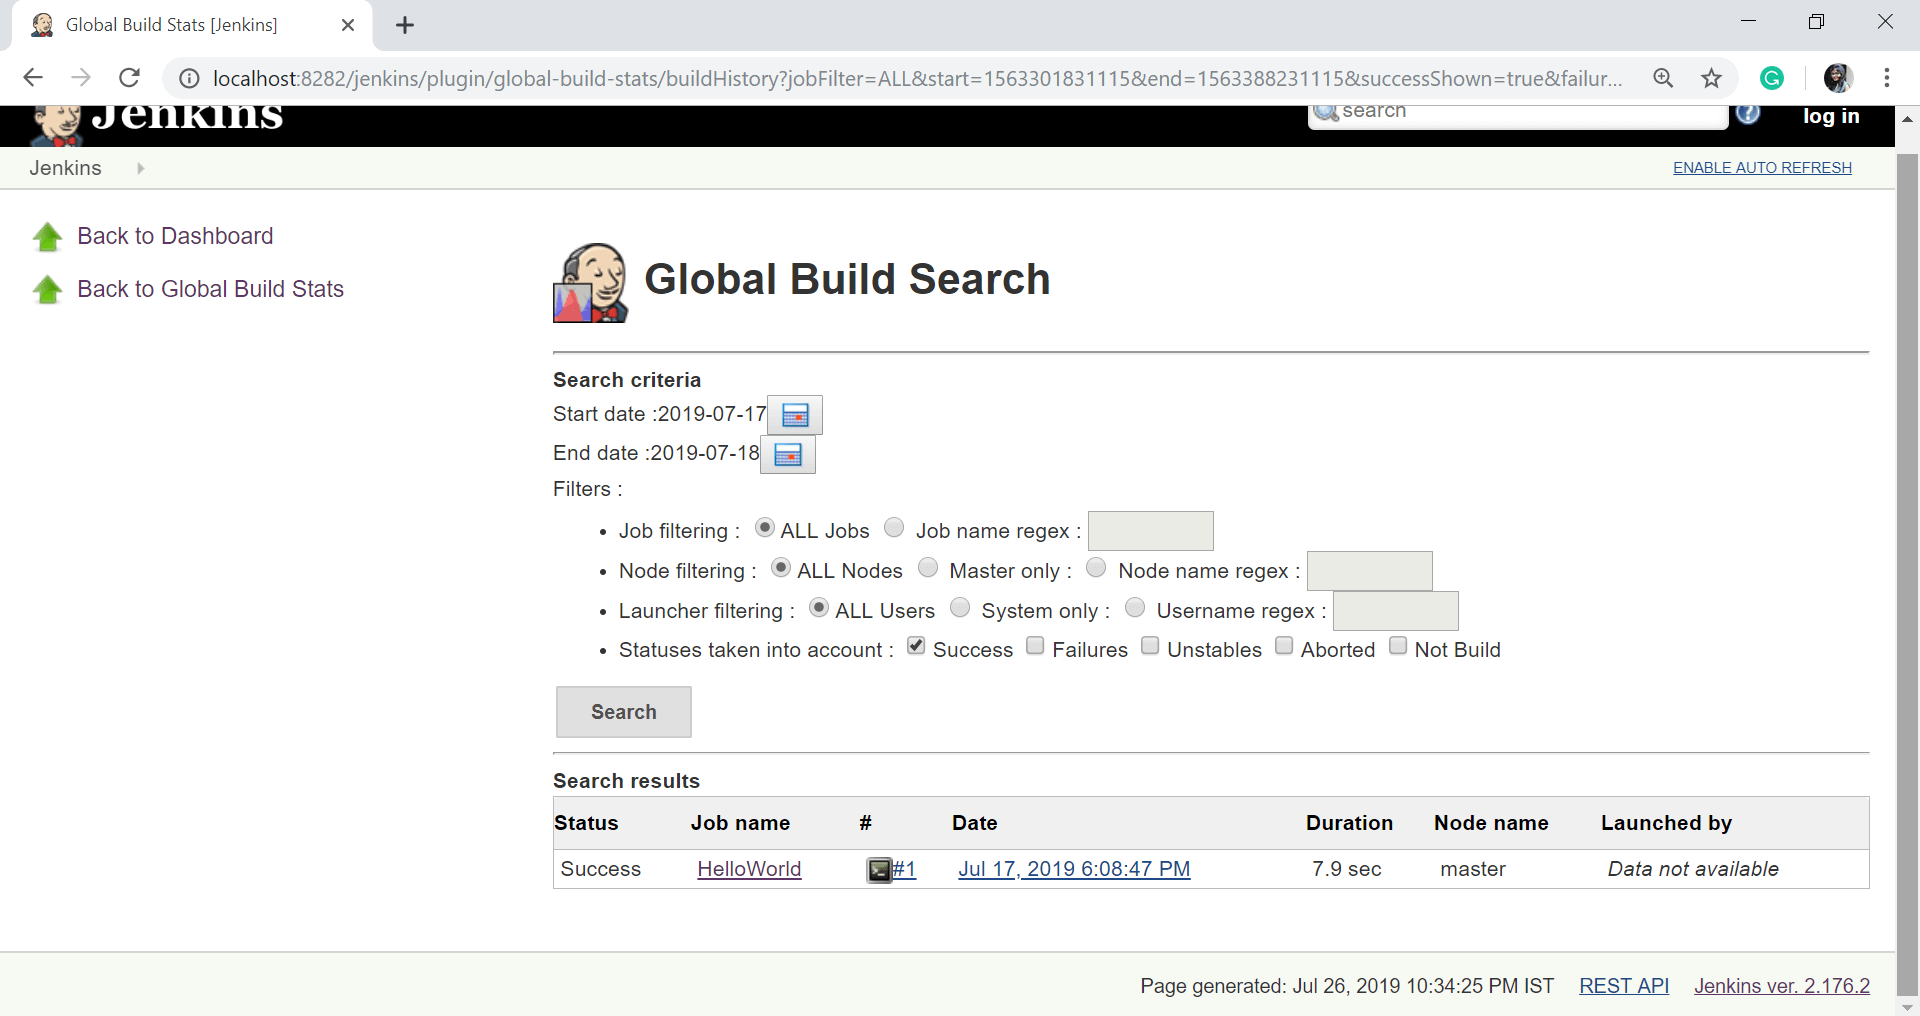Open console output icon for build #1
Screen dimensions: 1920x1016
tap(879, 870)
